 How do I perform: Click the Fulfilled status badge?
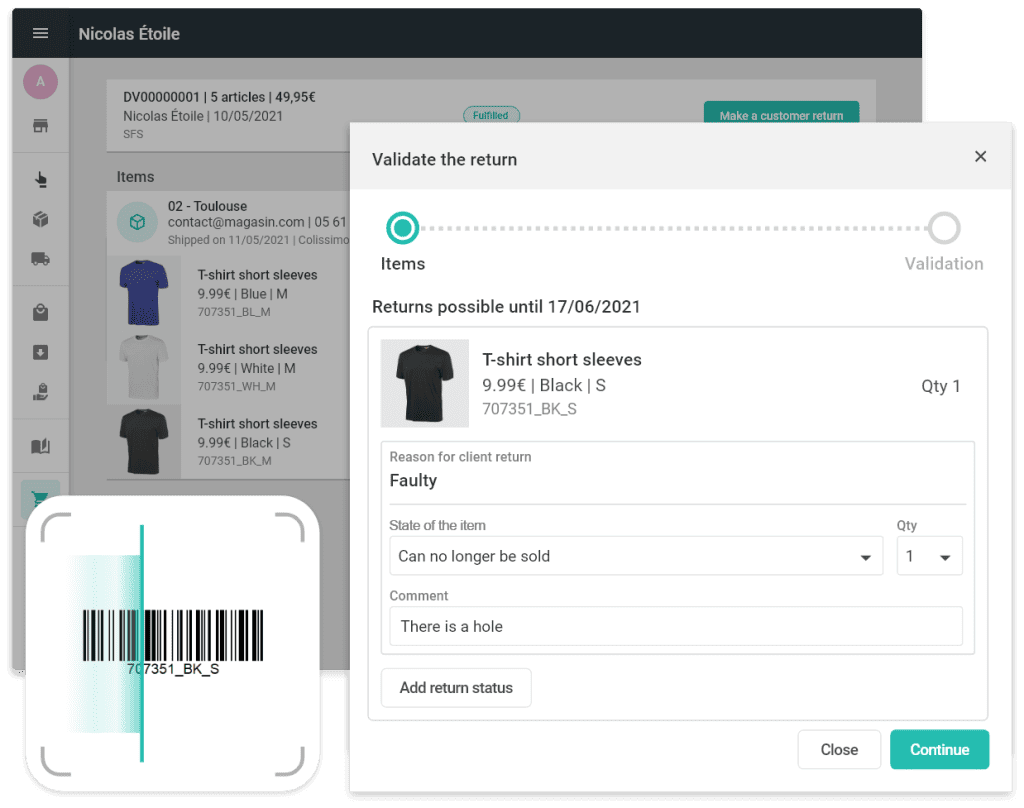tap(491, 116)
